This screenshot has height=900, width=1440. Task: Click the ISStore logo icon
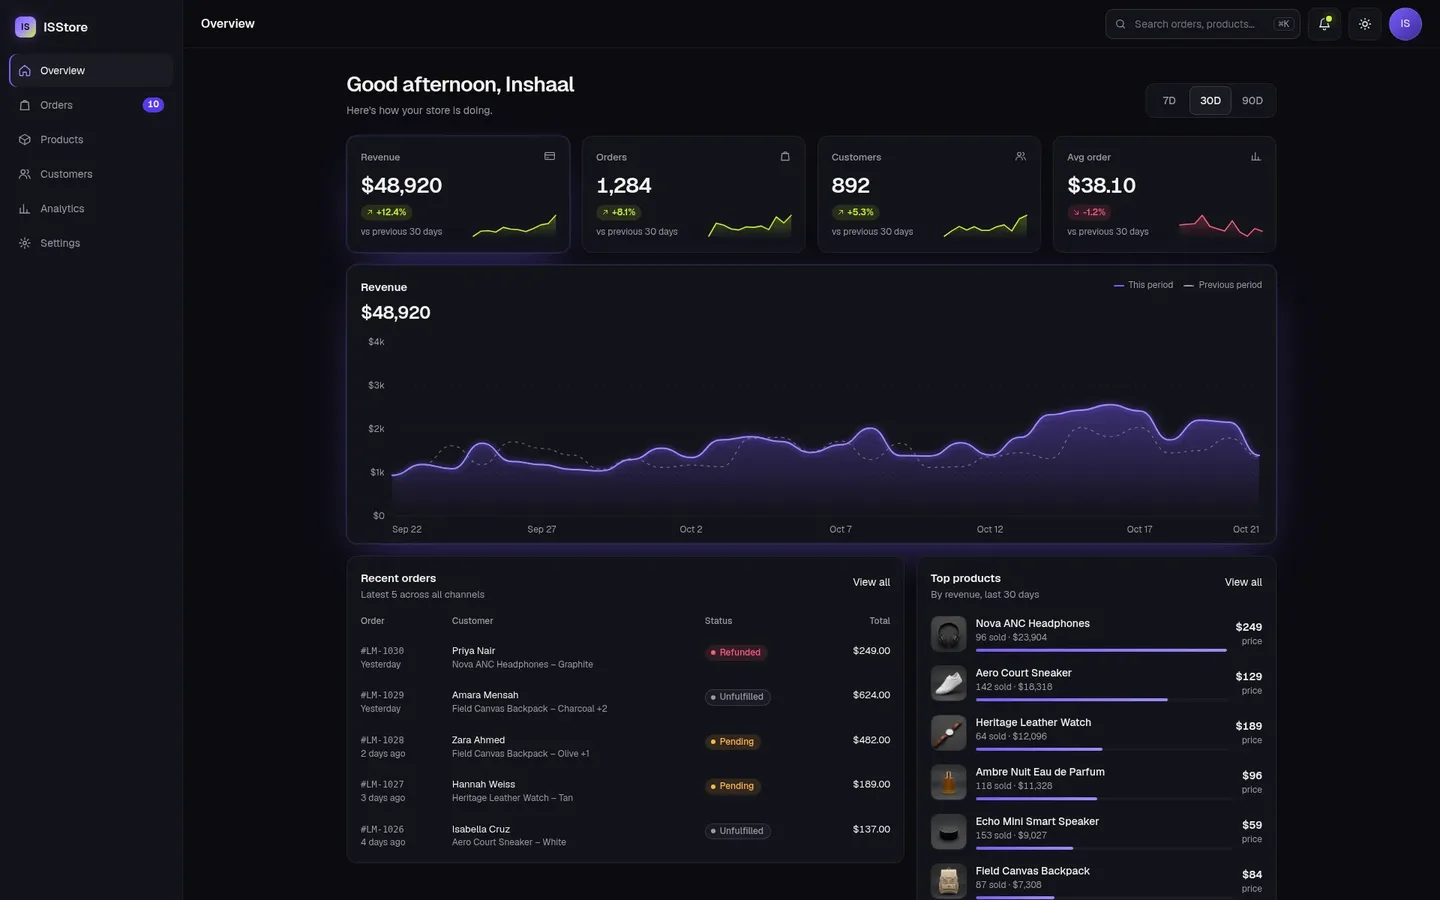pos(25,27)
